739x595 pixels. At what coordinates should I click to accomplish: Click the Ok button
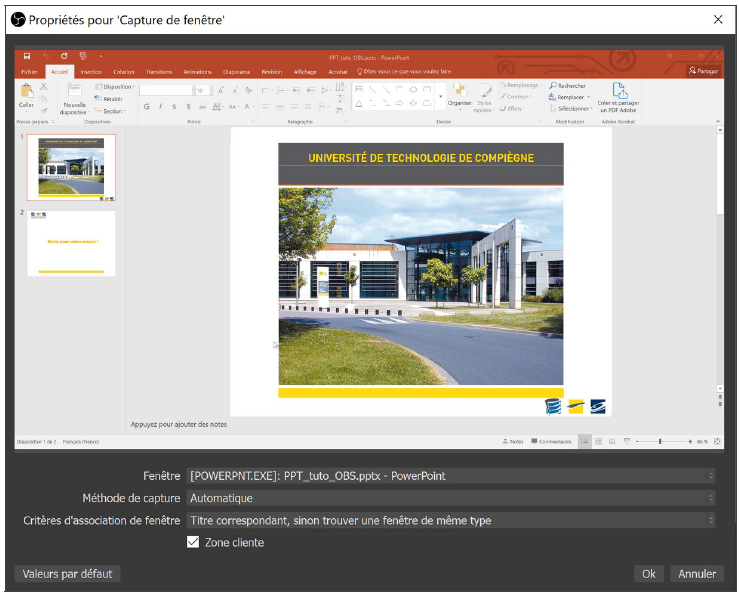pos(649,573)
